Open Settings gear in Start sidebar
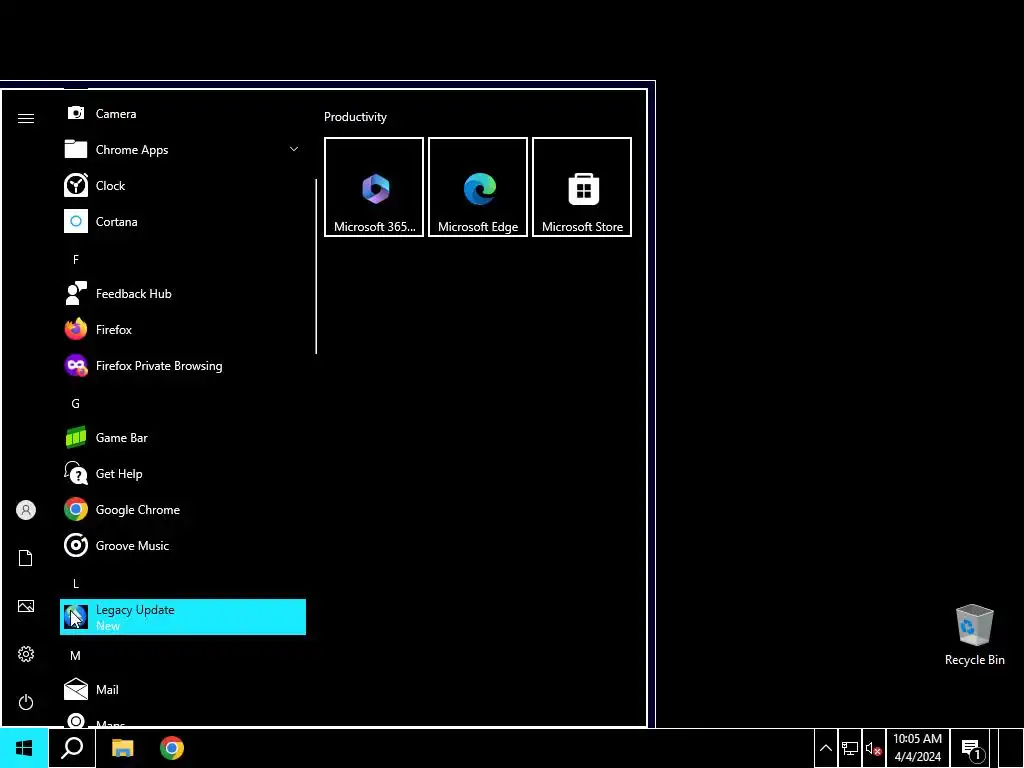Viewport: 1024px width, 768px height. point(25,654)
